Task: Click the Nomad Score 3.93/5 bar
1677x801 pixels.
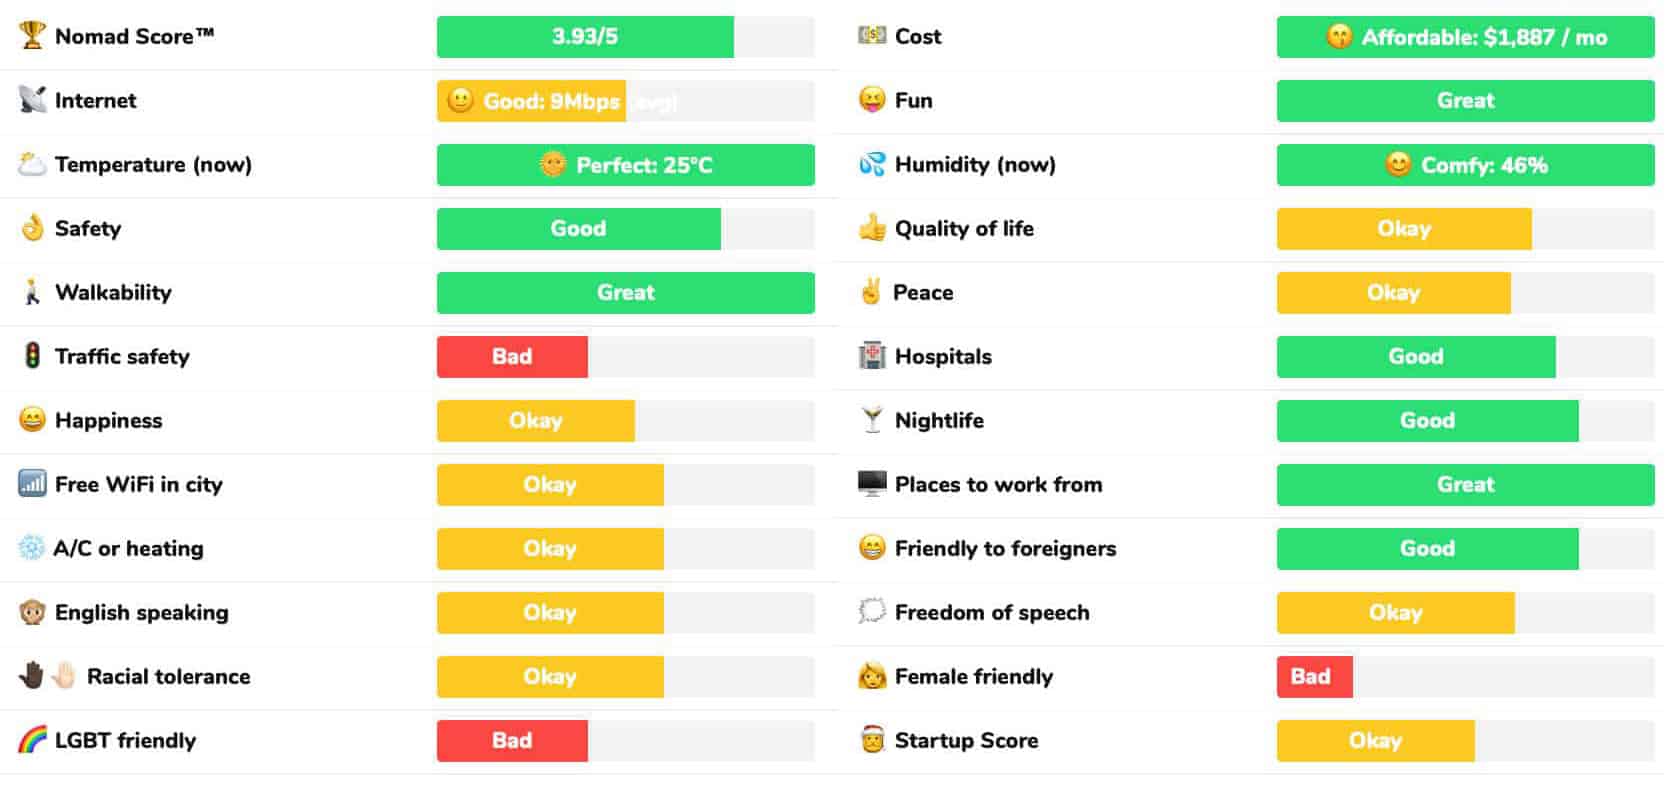Action: (626, 37)
